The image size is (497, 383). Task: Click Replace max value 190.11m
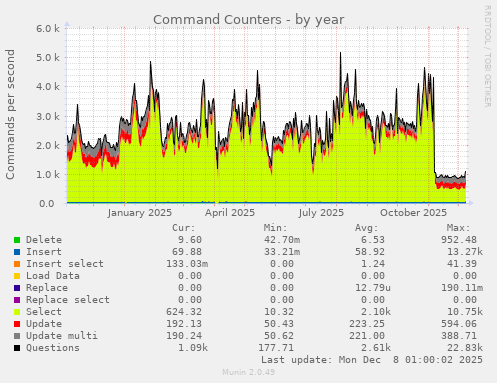click(462, 288)
